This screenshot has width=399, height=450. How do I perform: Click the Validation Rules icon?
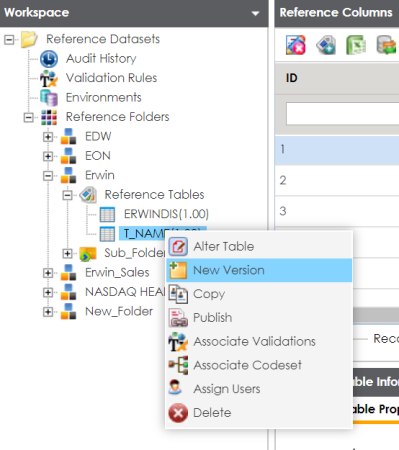coord(49,78)
